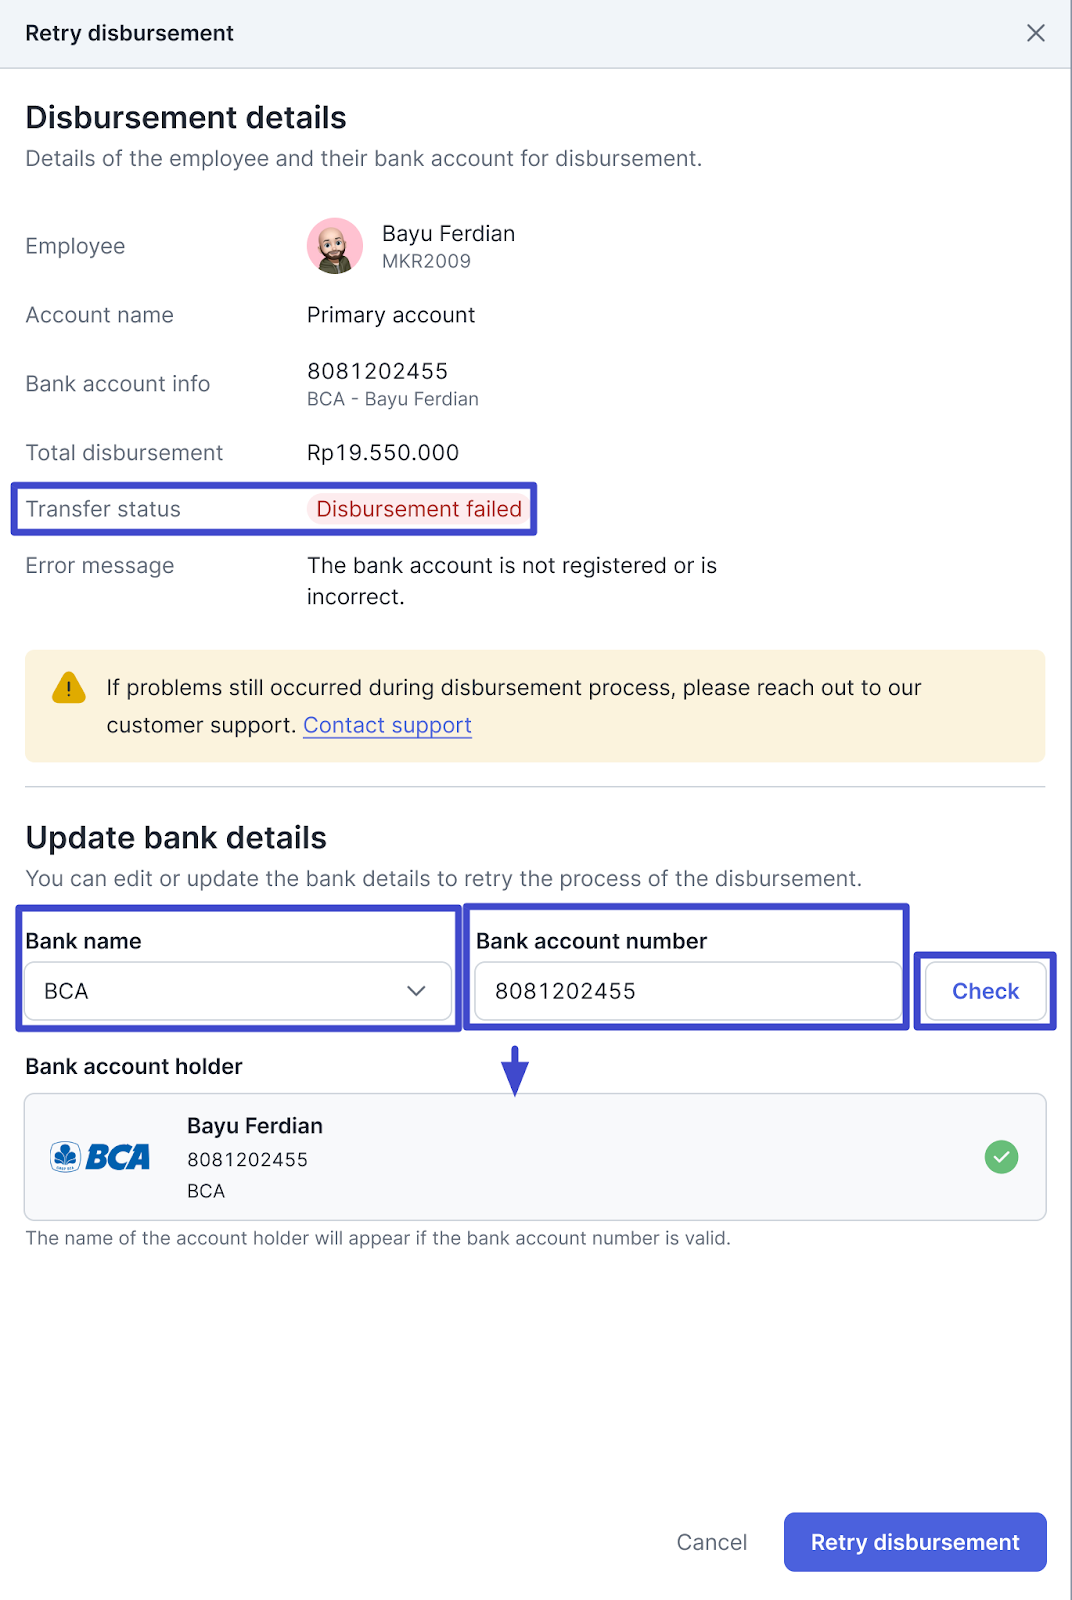Click the BCA bank logo
Screen dimensions: 1072x1600
point(100,1157)
